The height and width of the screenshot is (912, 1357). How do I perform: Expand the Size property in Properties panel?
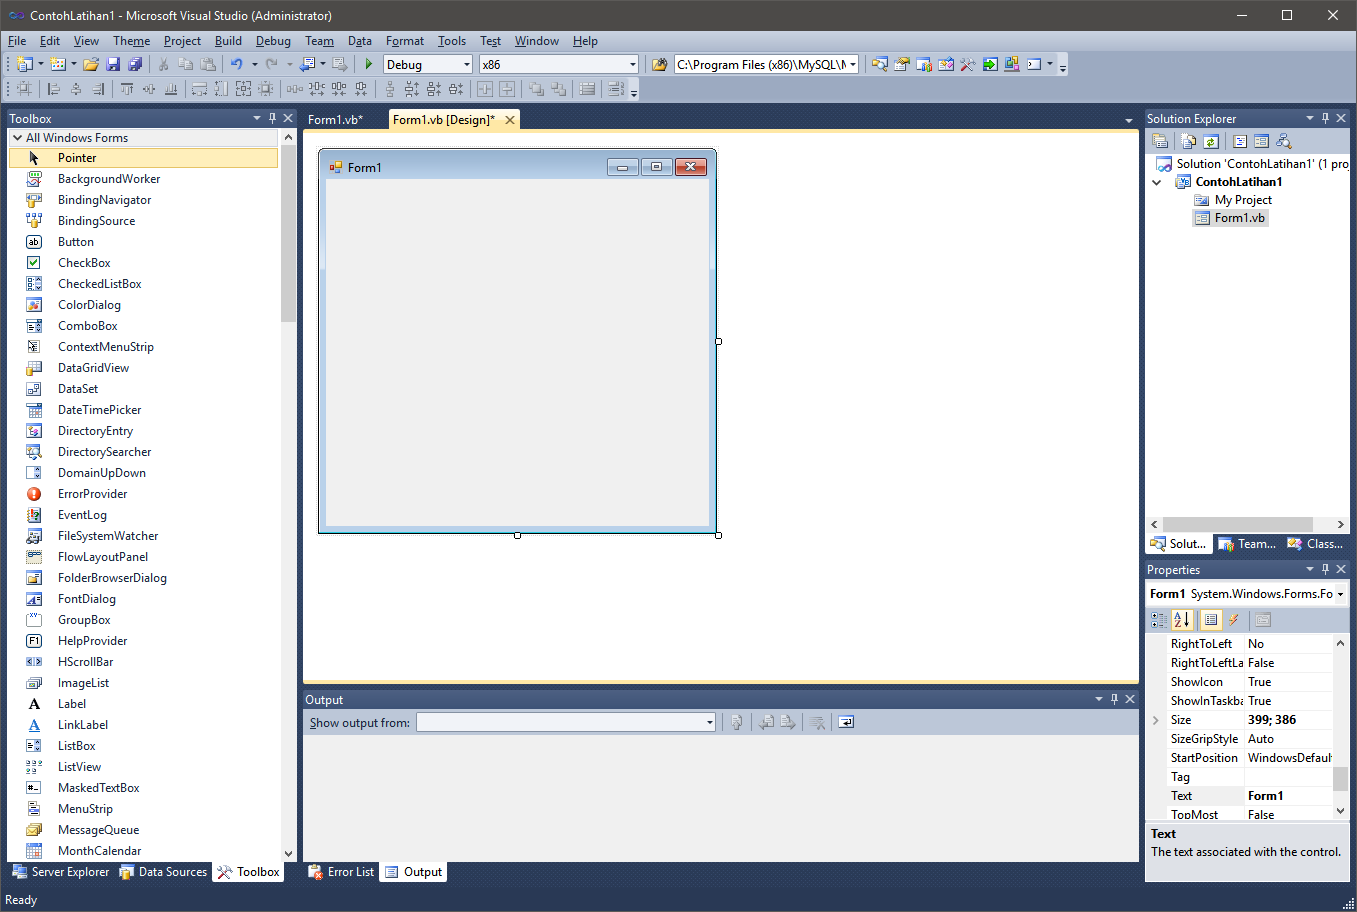1156,719
